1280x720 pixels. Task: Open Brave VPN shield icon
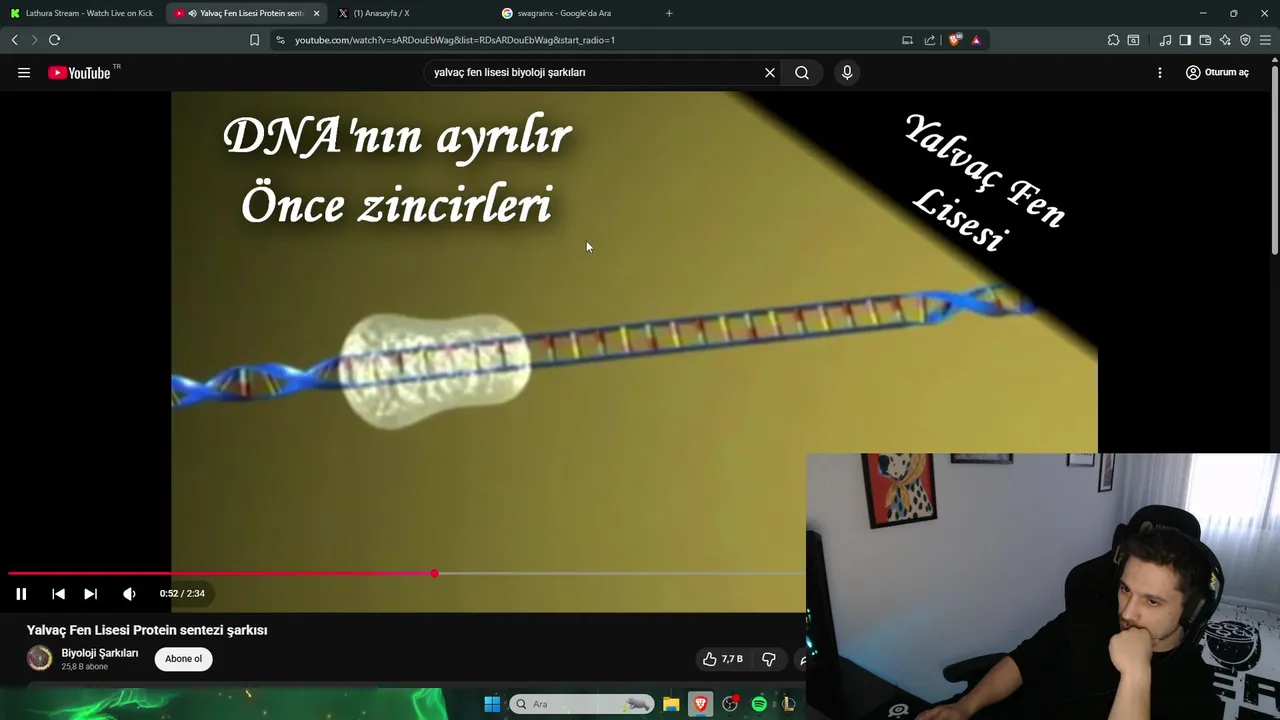[x=1245, y=40]
